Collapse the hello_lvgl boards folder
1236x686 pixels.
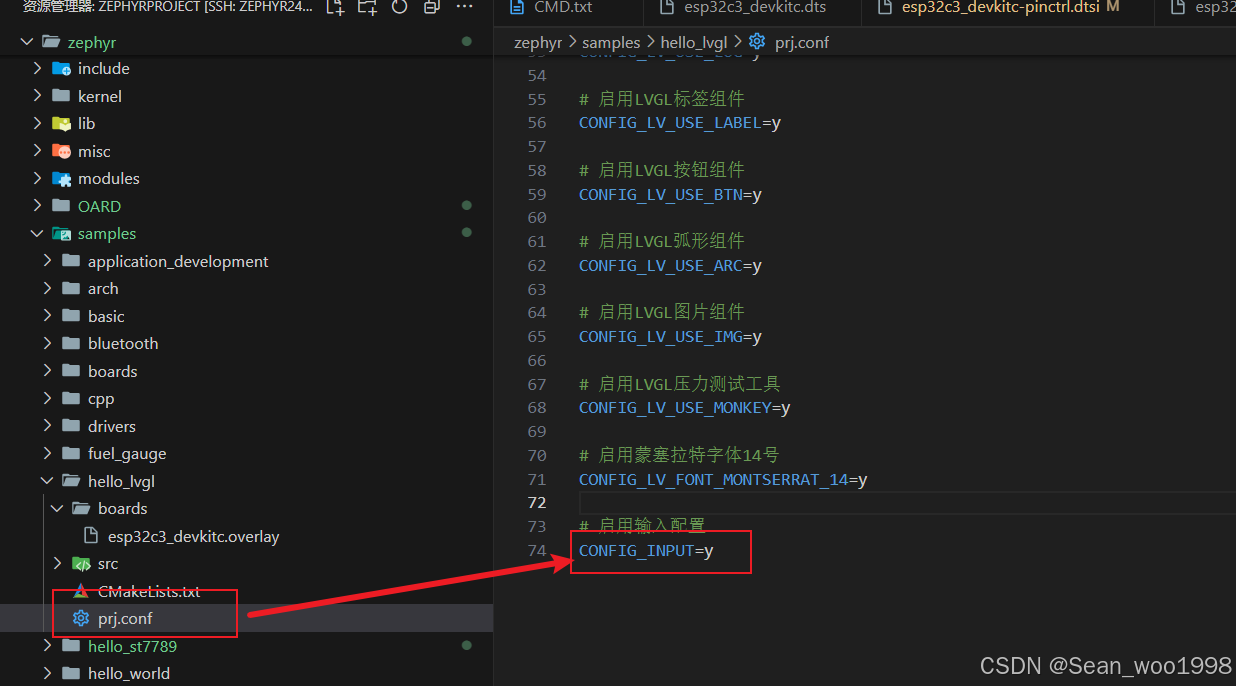[x=57, y=508]
